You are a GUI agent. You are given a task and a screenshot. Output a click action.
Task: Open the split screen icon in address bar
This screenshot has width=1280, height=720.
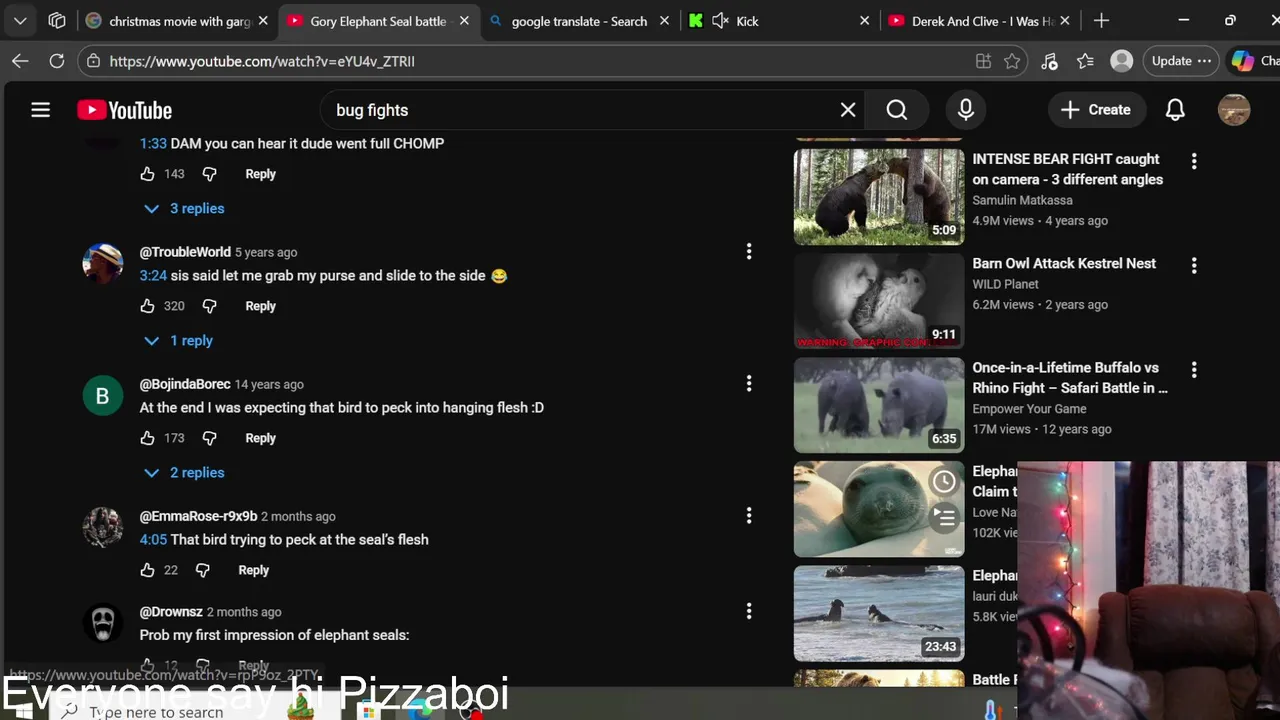[983, 61]
